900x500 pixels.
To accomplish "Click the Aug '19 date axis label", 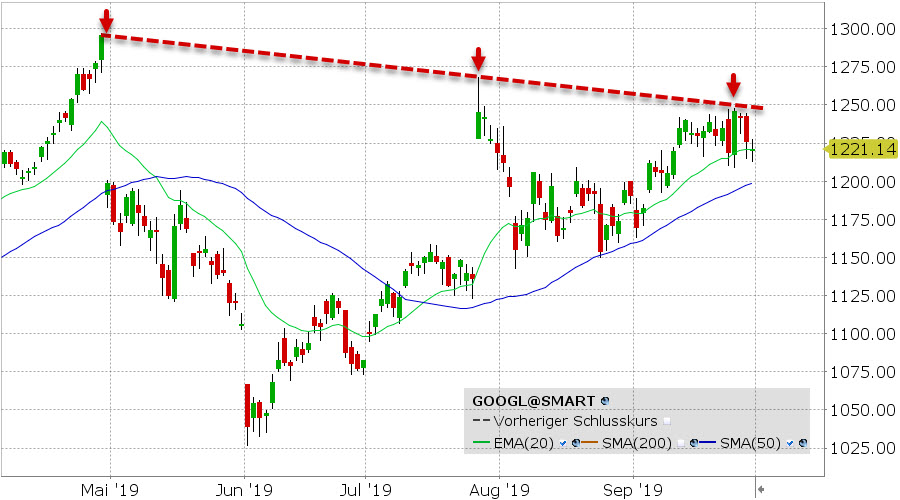I will pyautogui.click(x=499, y=490).
